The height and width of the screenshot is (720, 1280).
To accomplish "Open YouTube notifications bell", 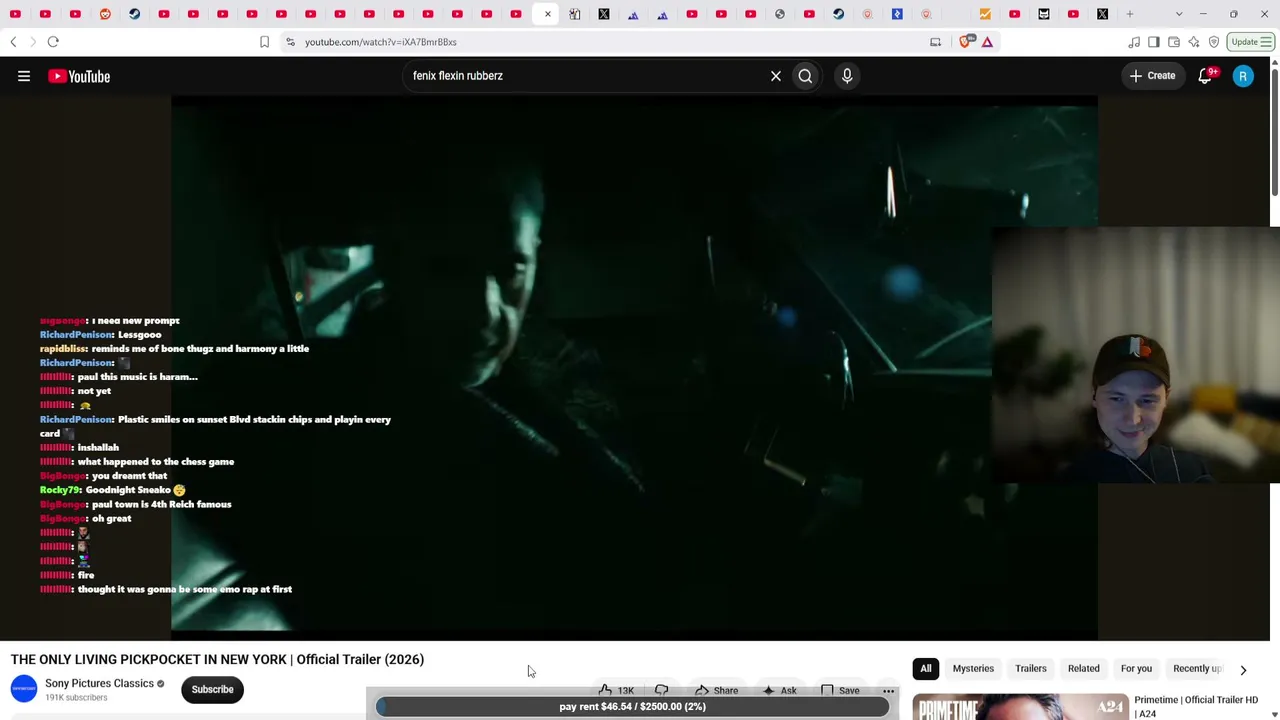I will [1206, 76].
